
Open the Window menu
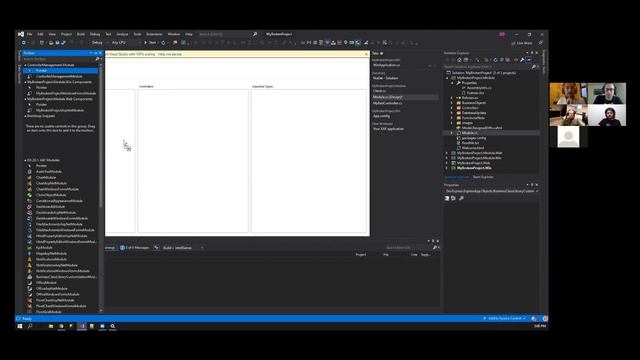point(173,34)
